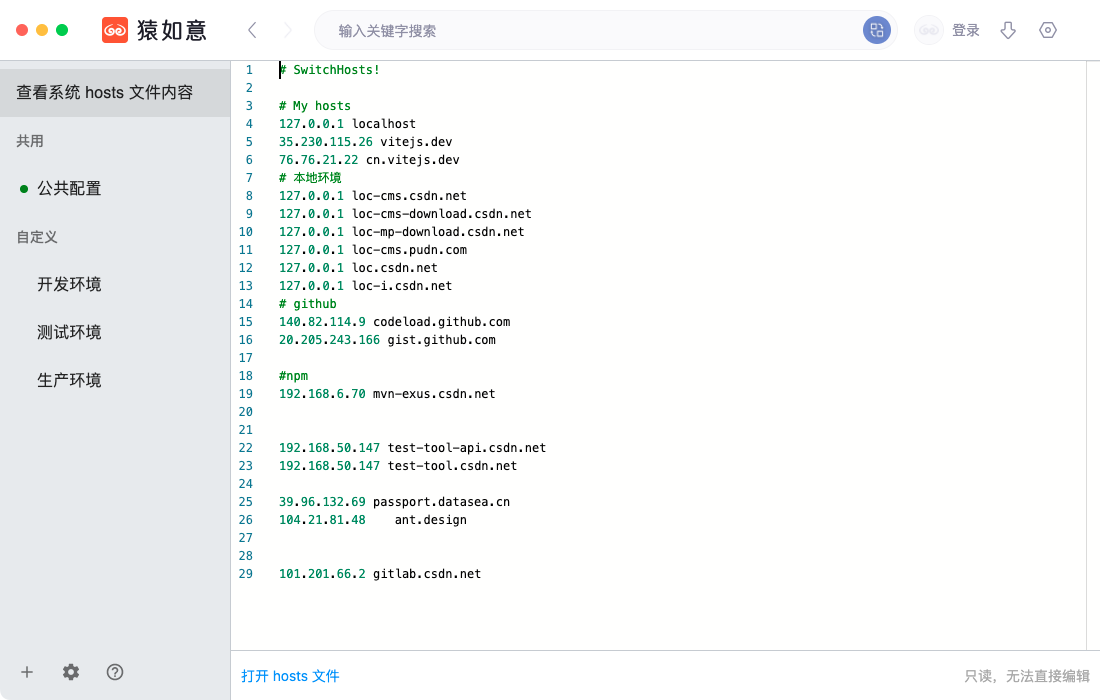Click the 'loc-cms-download.csdn.net' line
Viewport: 1100px width, 700px height.
(441, 214)
